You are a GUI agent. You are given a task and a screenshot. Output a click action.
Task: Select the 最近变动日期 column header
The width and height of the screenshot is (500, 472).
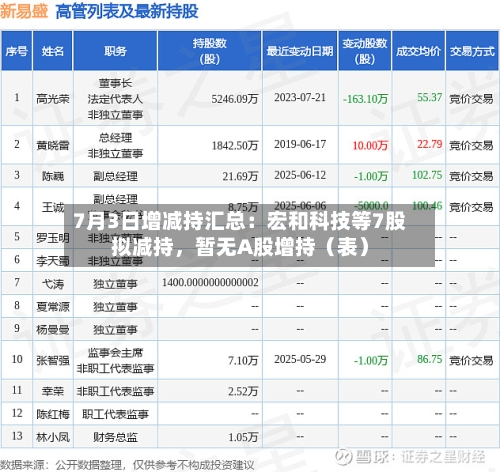tap(300, 51)
